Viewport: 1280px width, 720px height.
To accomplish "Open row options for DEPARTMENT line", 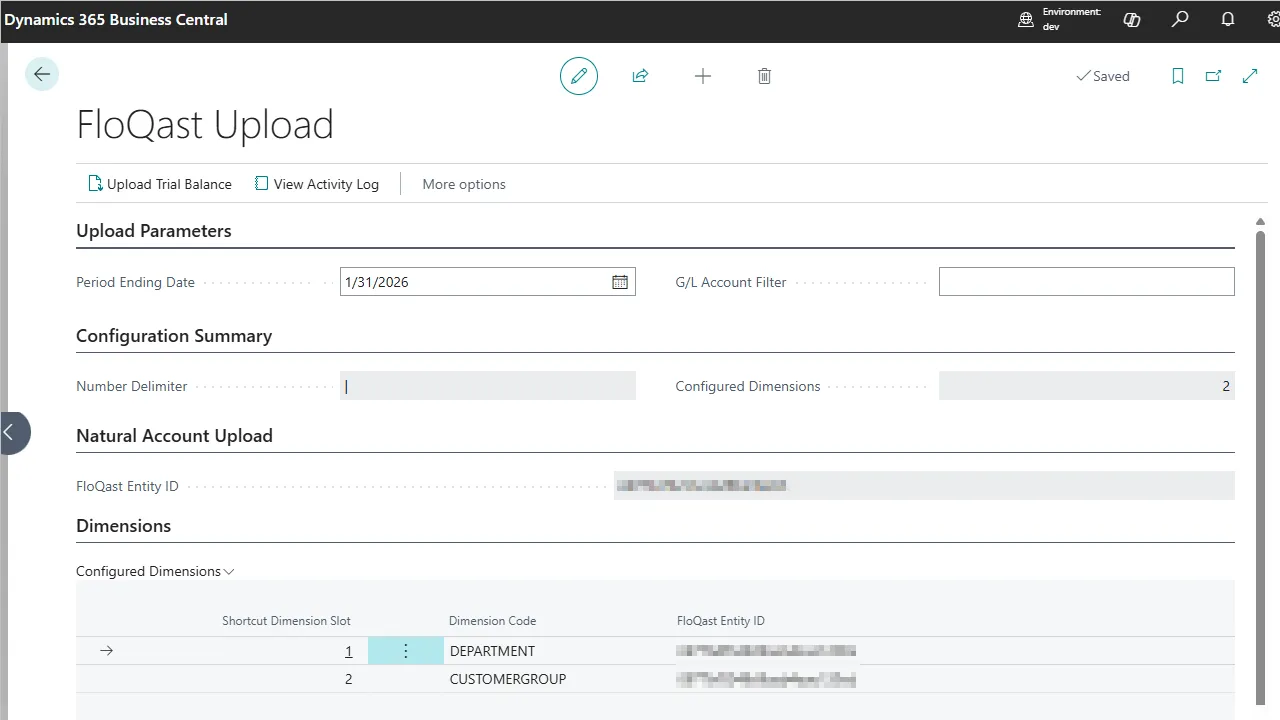I will [x=406, y=651].
